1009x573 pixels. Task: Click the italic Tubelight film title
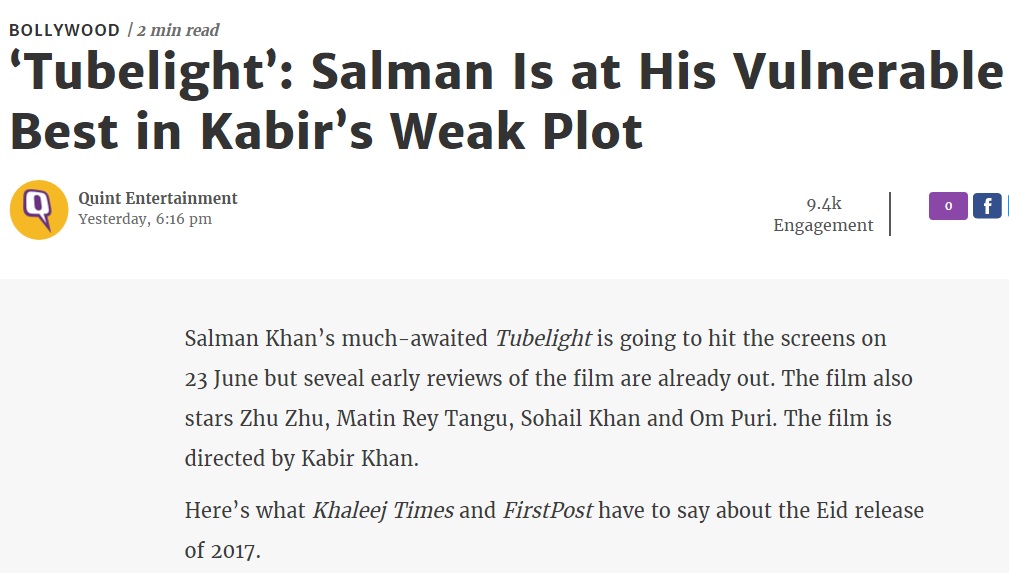coord(543,339)
